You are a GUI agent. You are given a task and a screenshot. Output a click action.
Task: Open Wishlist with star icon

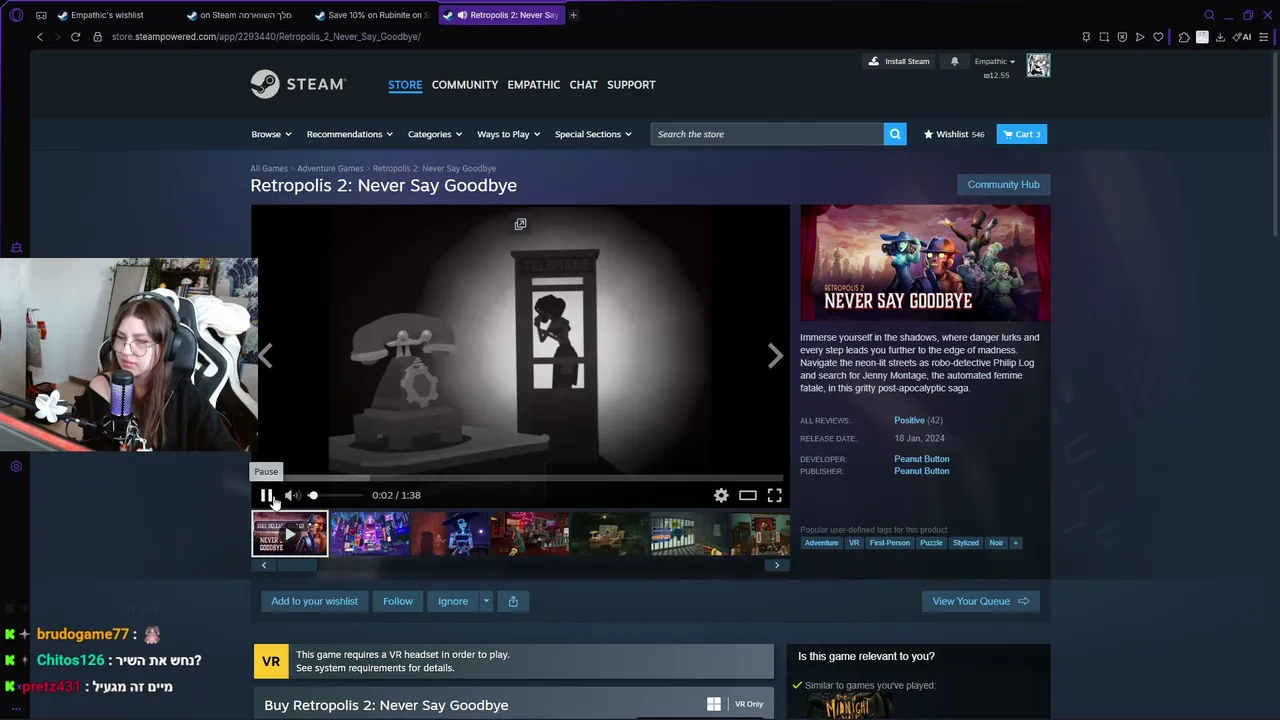(954, 134)
